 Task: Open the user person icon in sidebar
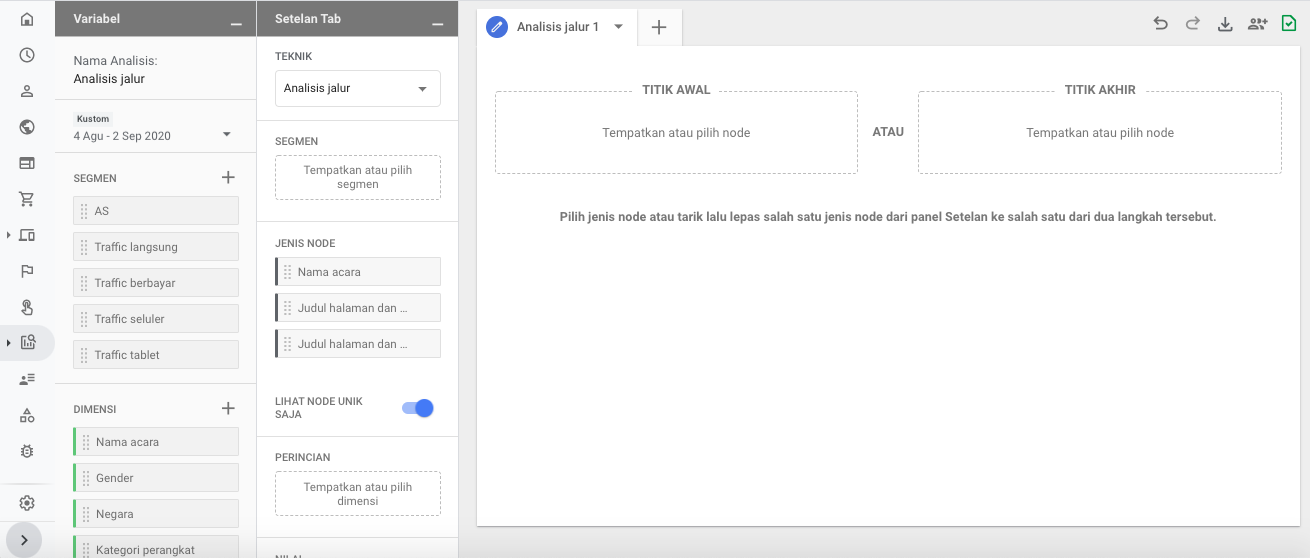tap(27, 91)
